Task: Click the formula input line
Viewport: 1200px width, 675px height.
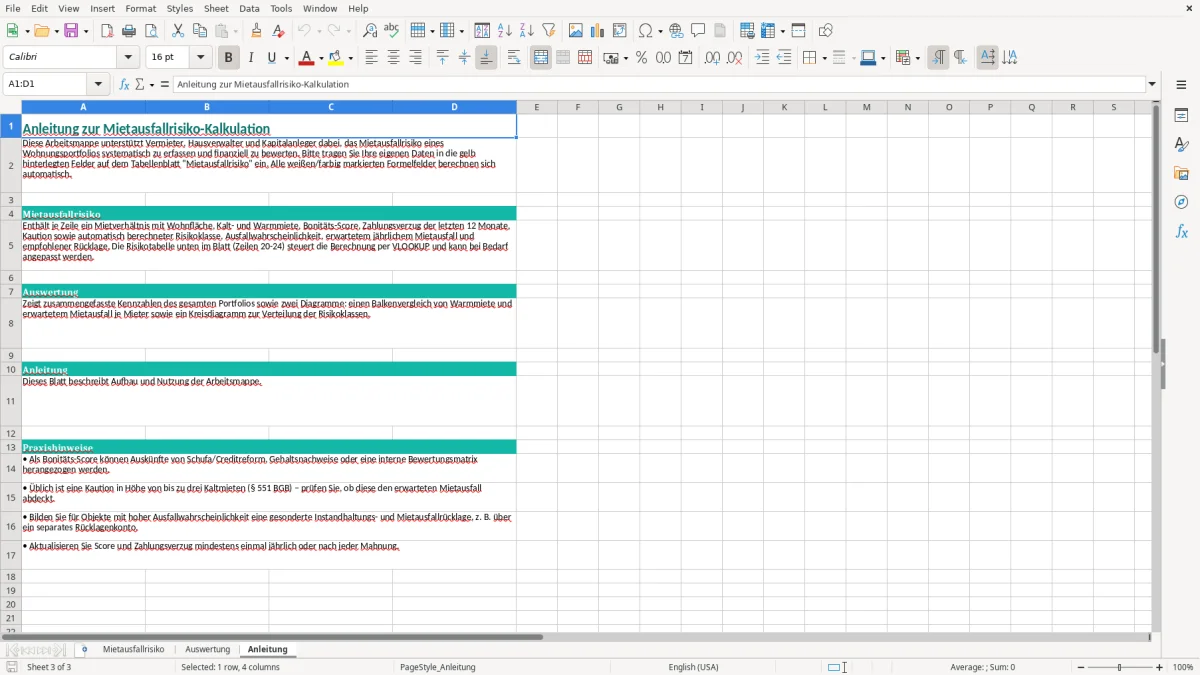Action: 659,85
